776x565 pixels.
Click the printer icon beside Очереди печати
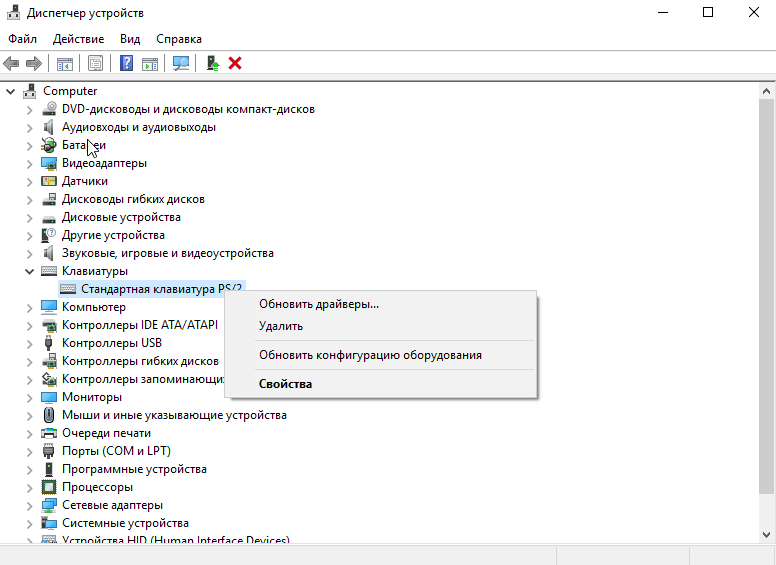click(49, 433)
